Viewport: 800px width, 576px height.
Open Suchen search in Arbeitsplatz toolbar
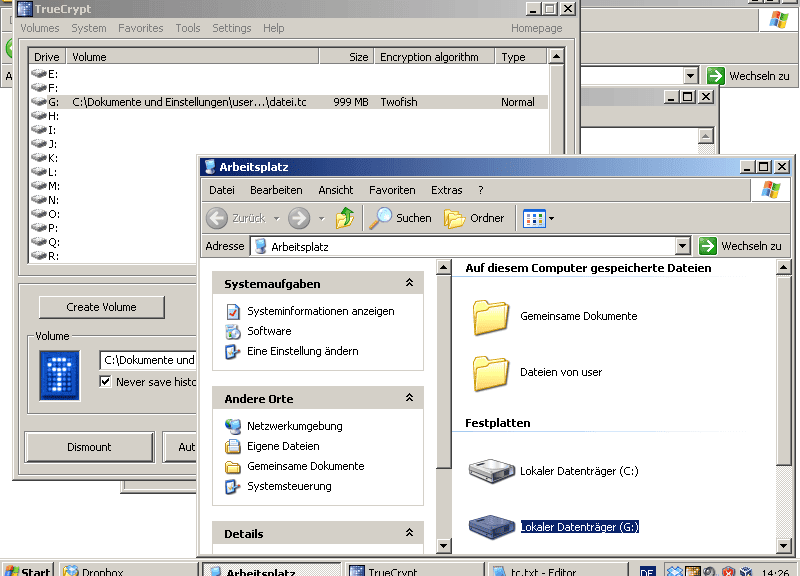click(401, 218)
